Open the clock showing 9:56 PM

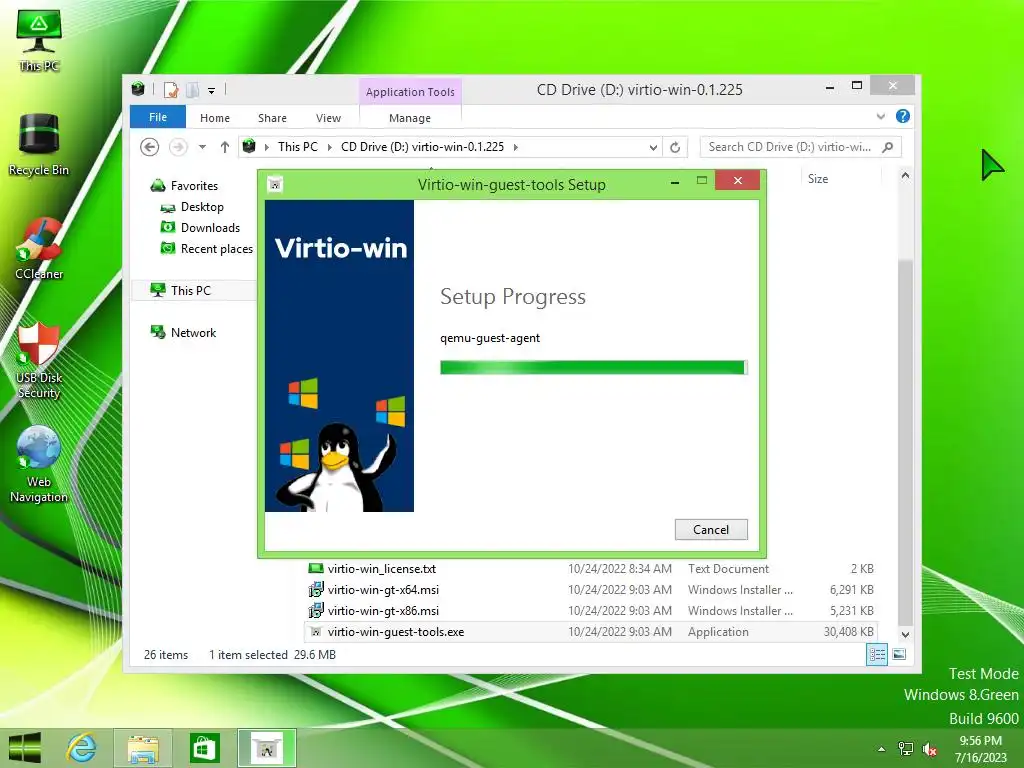(980, 748)
